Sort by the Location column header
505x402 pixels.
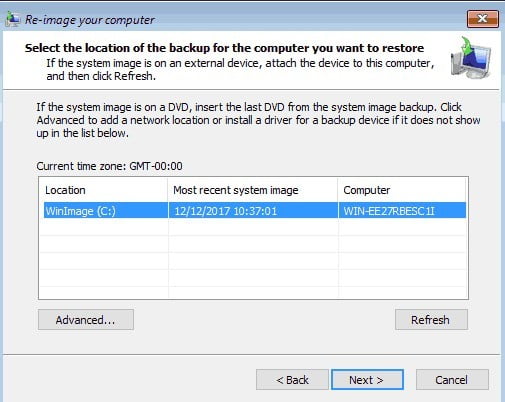(x=103, y=190)
